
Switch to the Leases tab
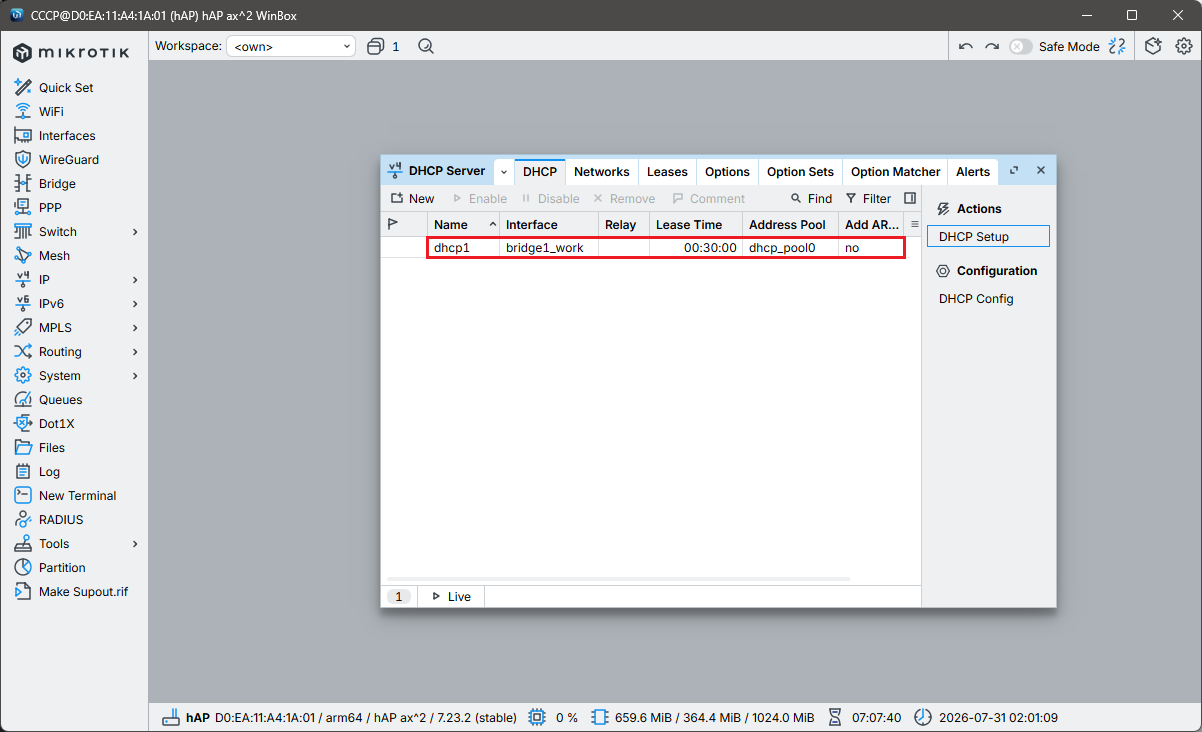point(667,171)
